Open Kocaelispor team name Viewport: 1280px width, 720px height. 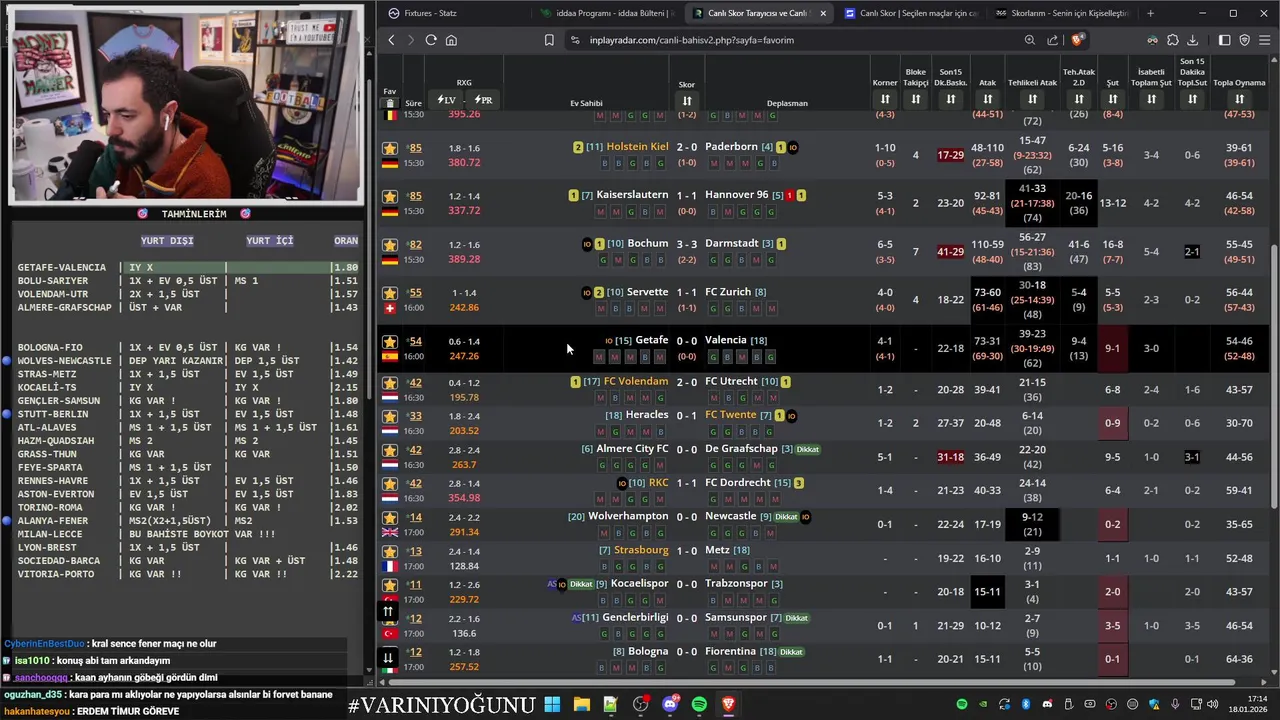[639, 583]
